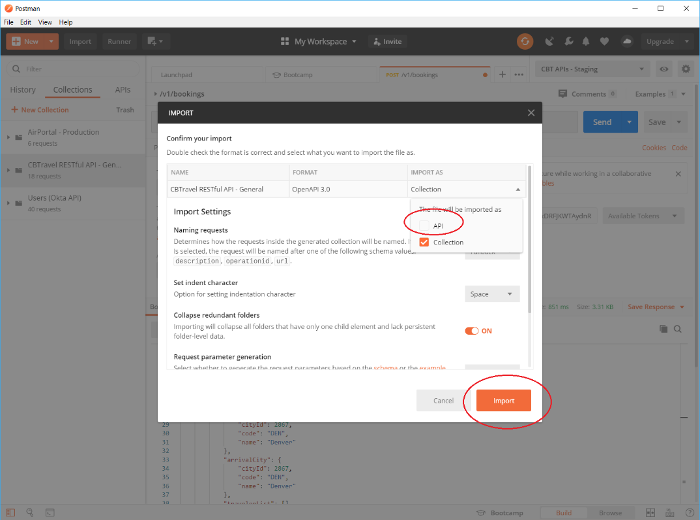
Task: Click the environment quick look eye icon
Action: pos(664,69)
